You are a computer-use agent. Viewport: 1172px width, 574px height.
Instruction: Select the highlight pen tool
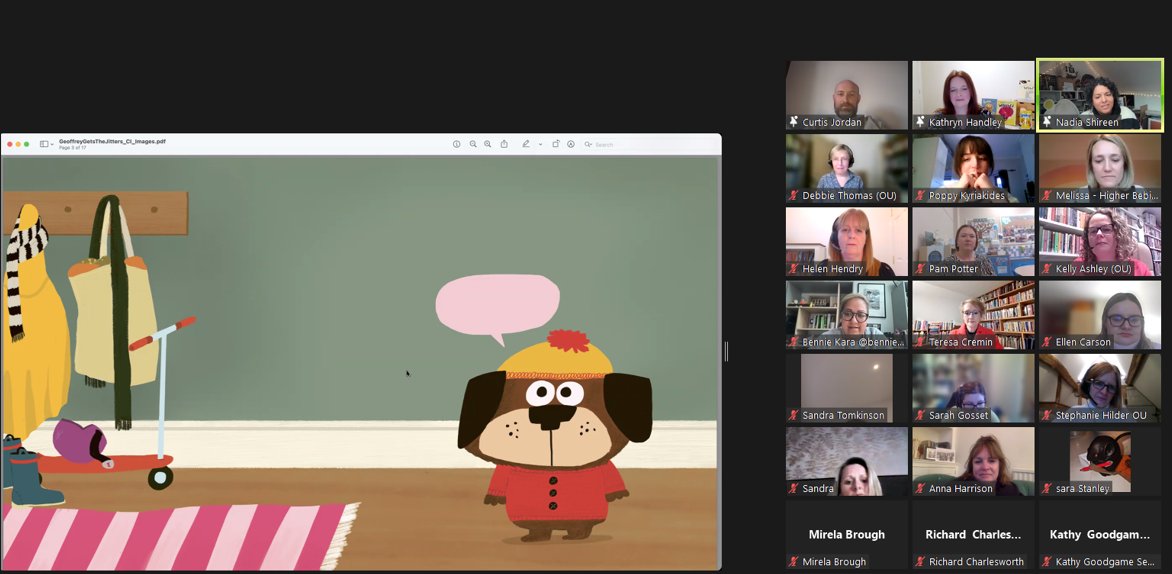point(525,144)
